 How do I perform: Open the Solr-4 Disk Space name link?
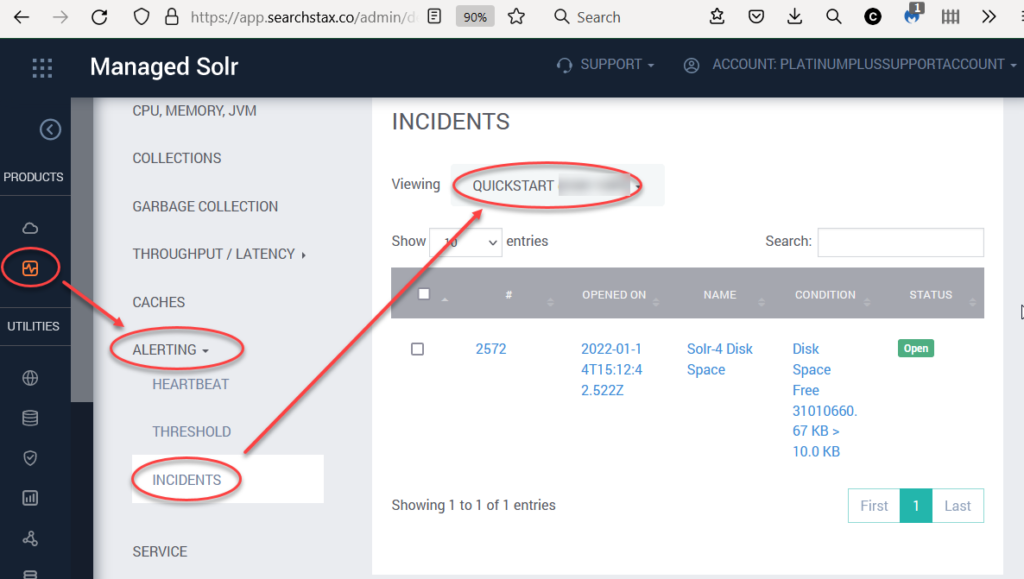(720, 359)
